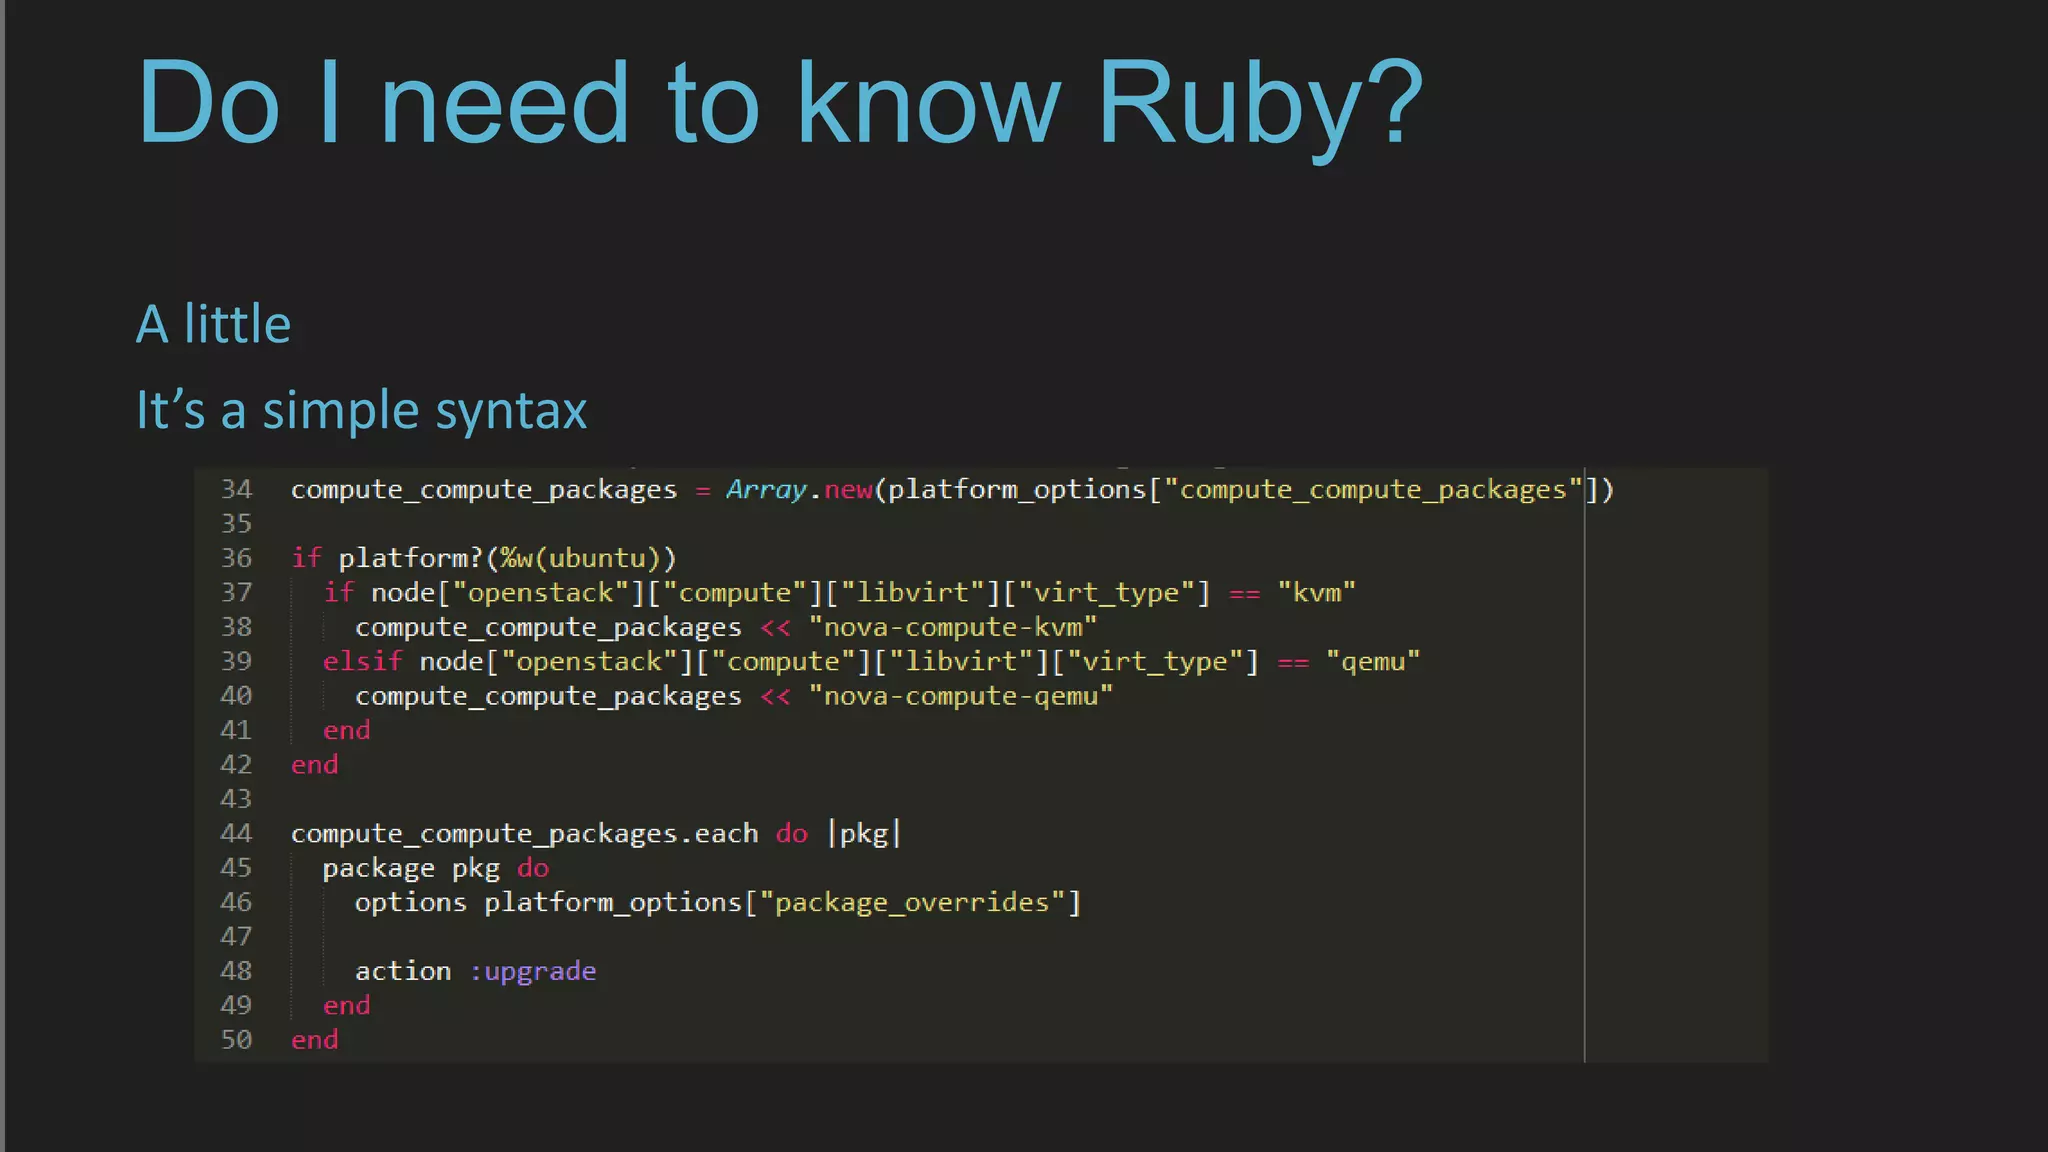Click the "nova-compute-kvm" string
The image size is (2048, 1152).
click(x=953, y=627)
